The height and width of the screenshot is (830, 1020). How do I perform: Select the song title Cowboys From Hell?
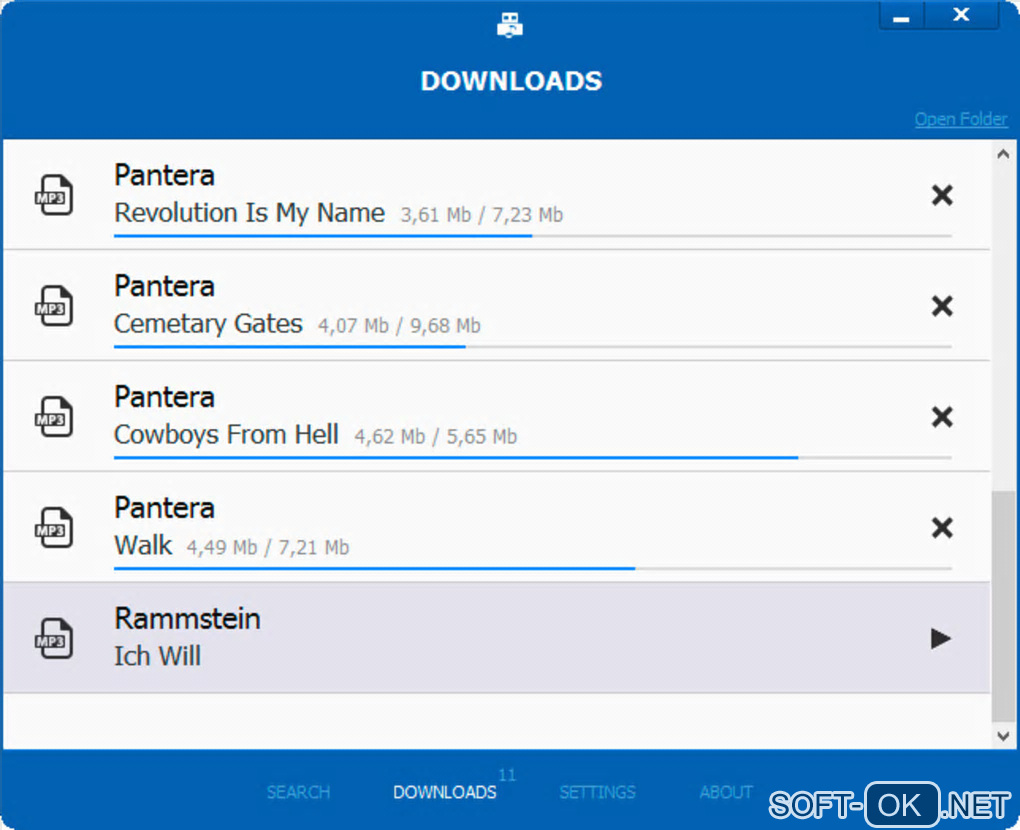coord(226,435)
